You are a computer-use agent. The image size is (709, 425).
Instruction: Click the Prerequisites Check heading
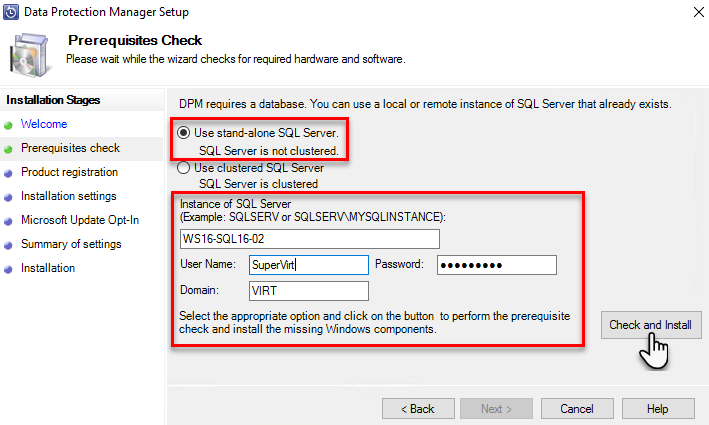tap(135, 40)
